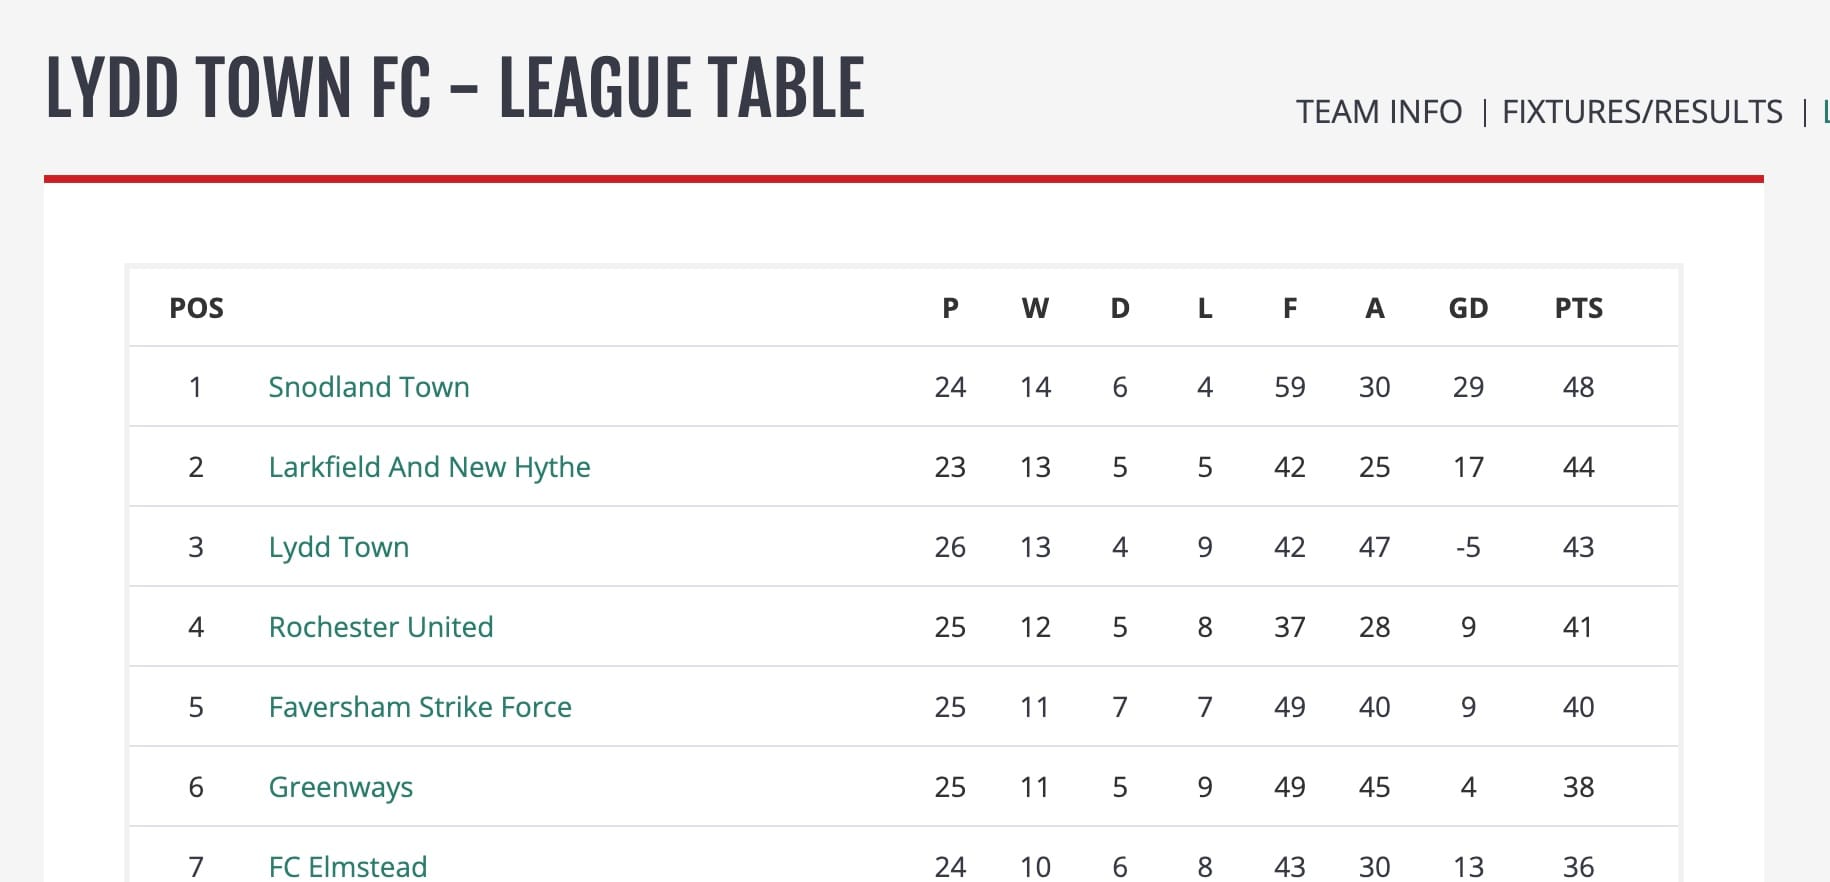Click the PTS column header

pos(1578,308)
